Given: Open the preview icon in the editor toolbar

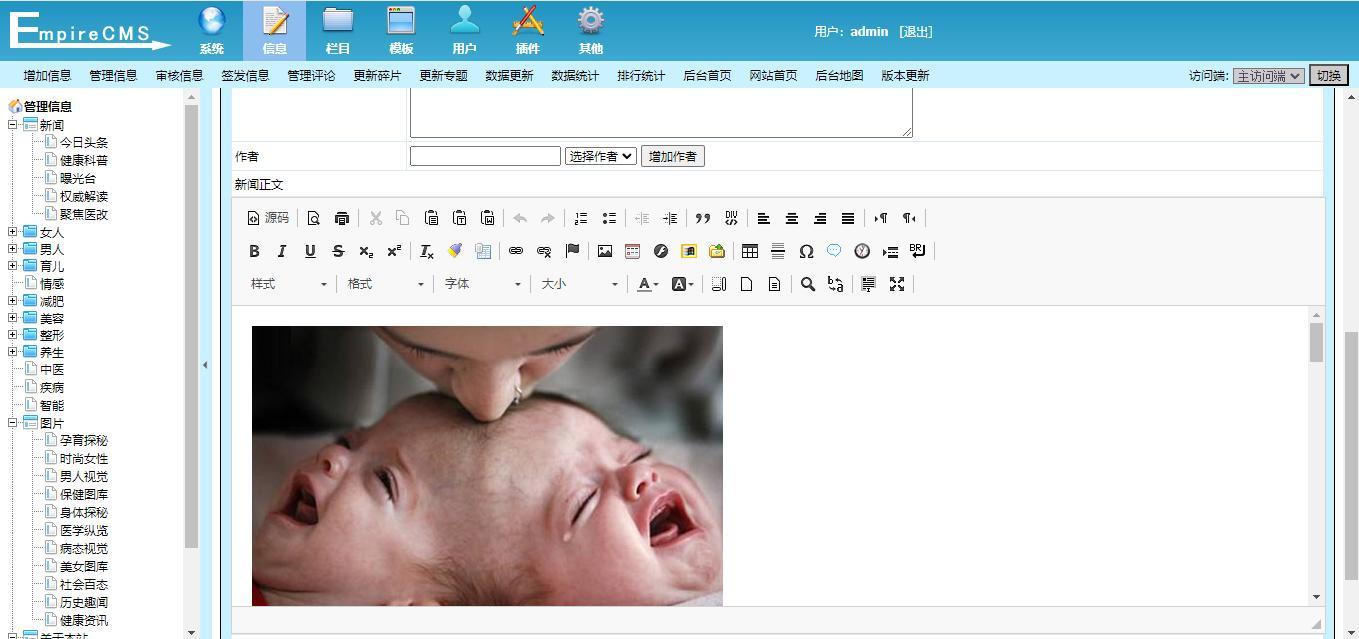Looking at the screenshot, I should [314, 218].
